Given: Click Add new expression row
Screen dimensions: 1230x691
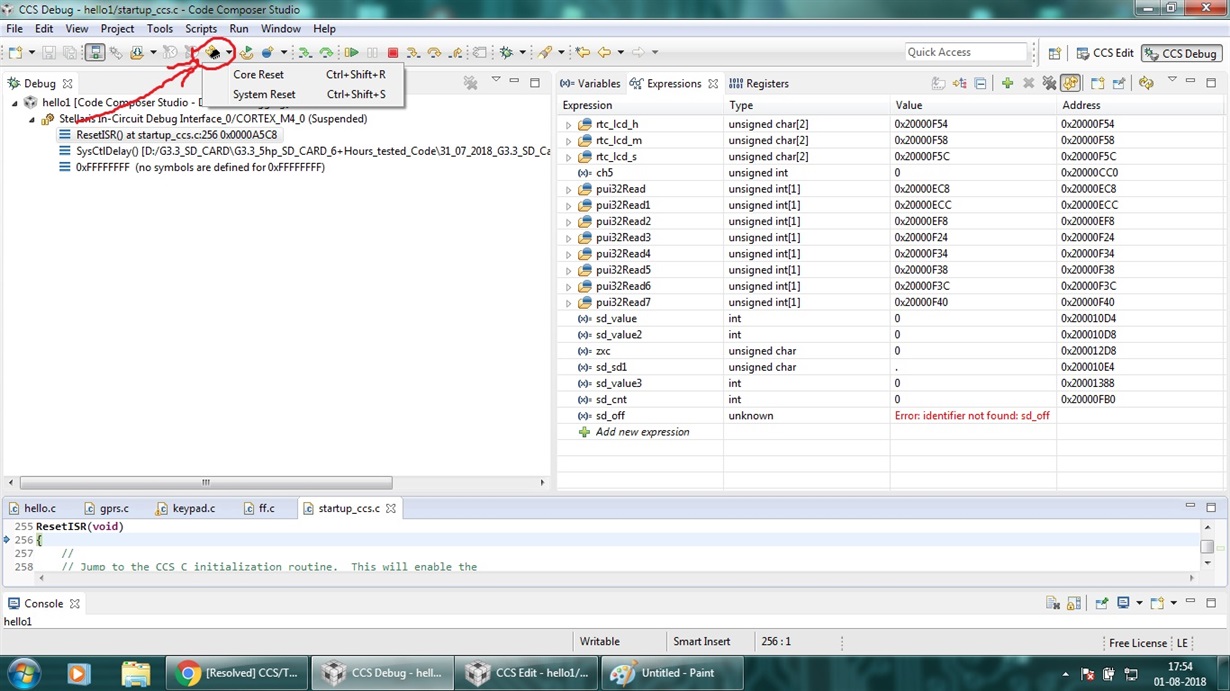Looking at the screenshot, I should point(642,432).
